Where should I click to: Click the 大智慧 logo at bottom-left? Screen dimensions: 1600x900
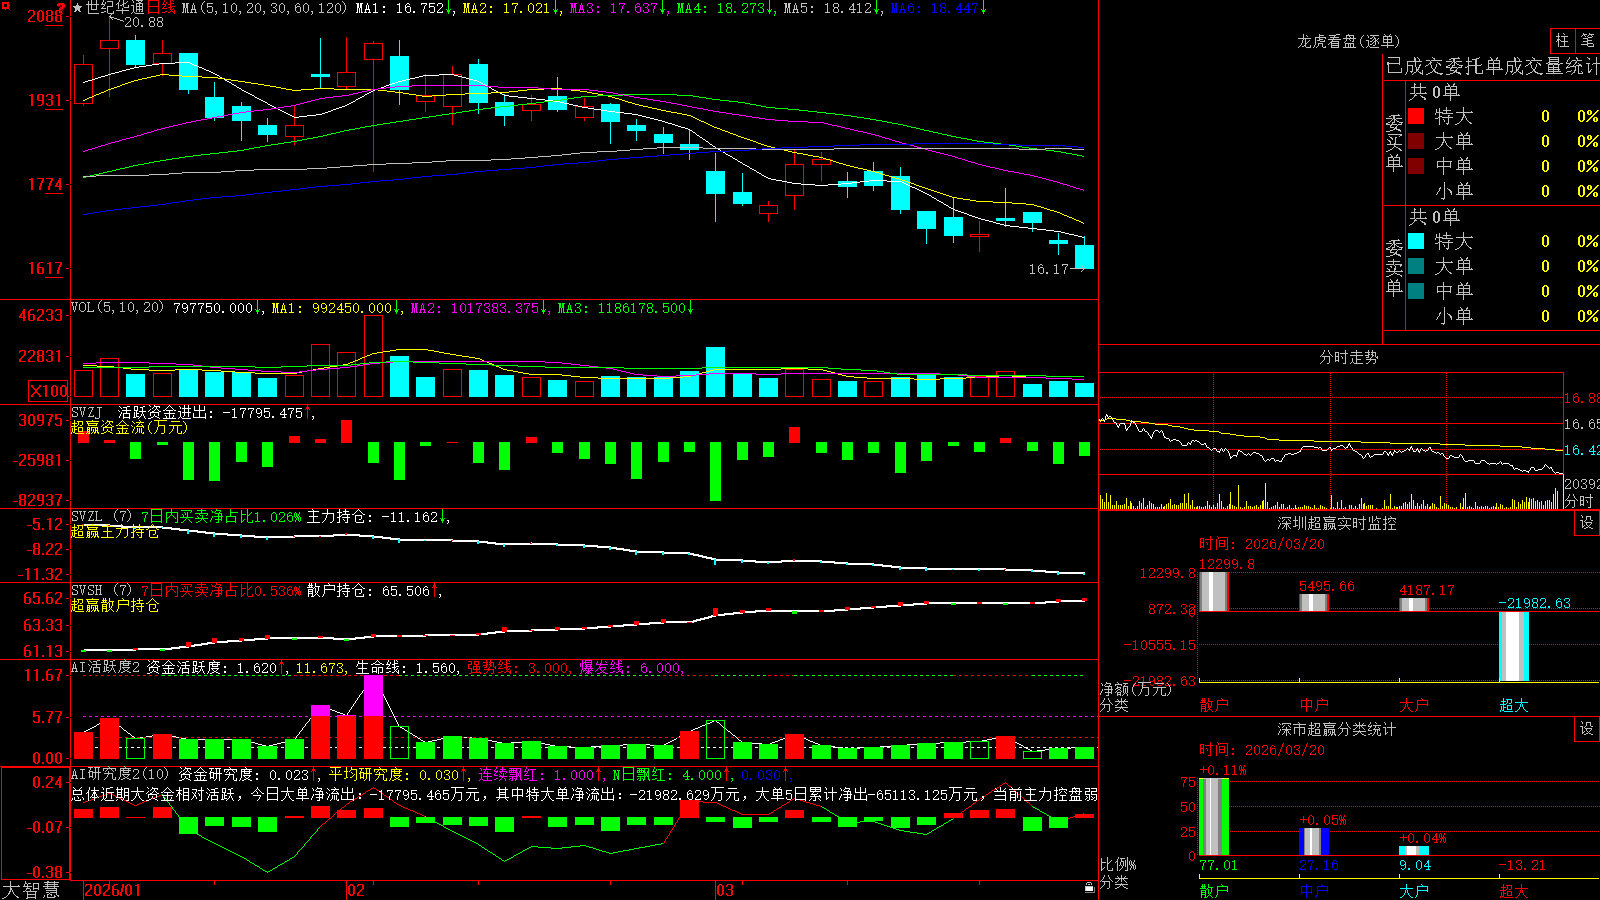pyautogui.click(x=31, y=889)
